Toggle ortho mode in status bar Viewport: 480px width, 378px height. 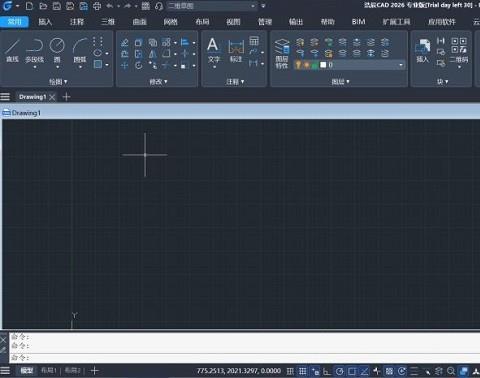(x=327, y=371)
